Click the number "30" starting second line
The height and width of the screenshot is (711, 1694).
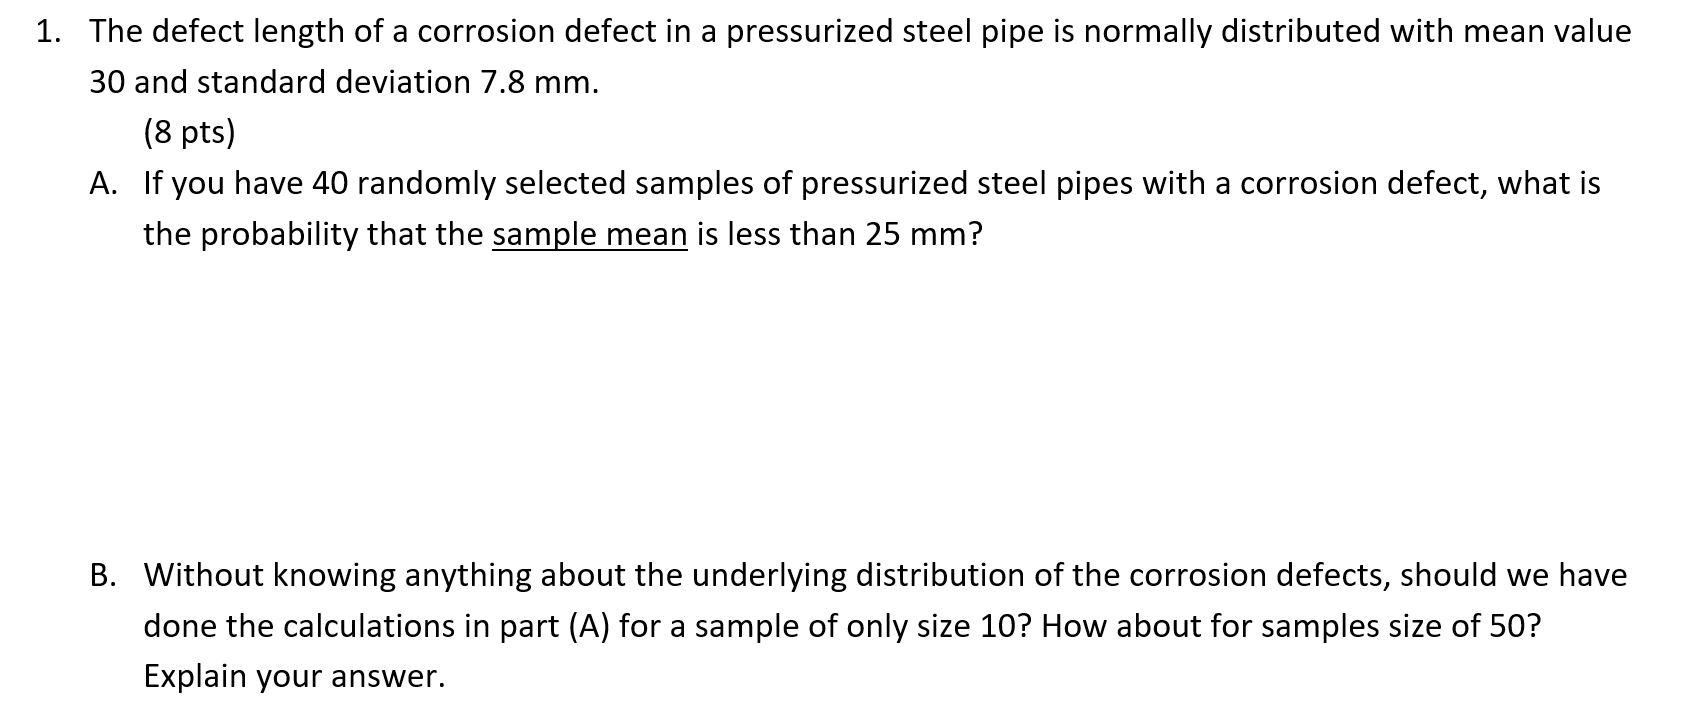pos(107,82)
